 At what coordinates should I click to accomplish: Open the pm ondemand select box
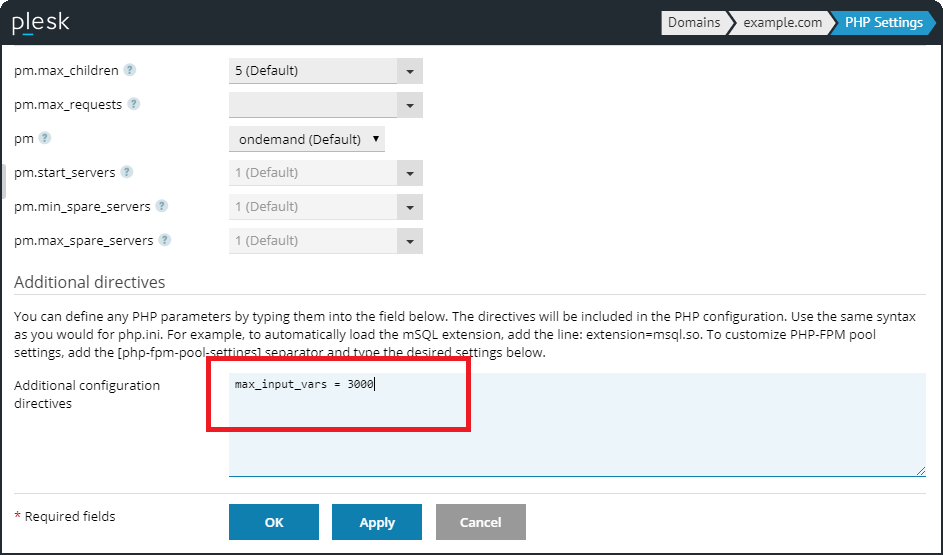coord(307,139)
